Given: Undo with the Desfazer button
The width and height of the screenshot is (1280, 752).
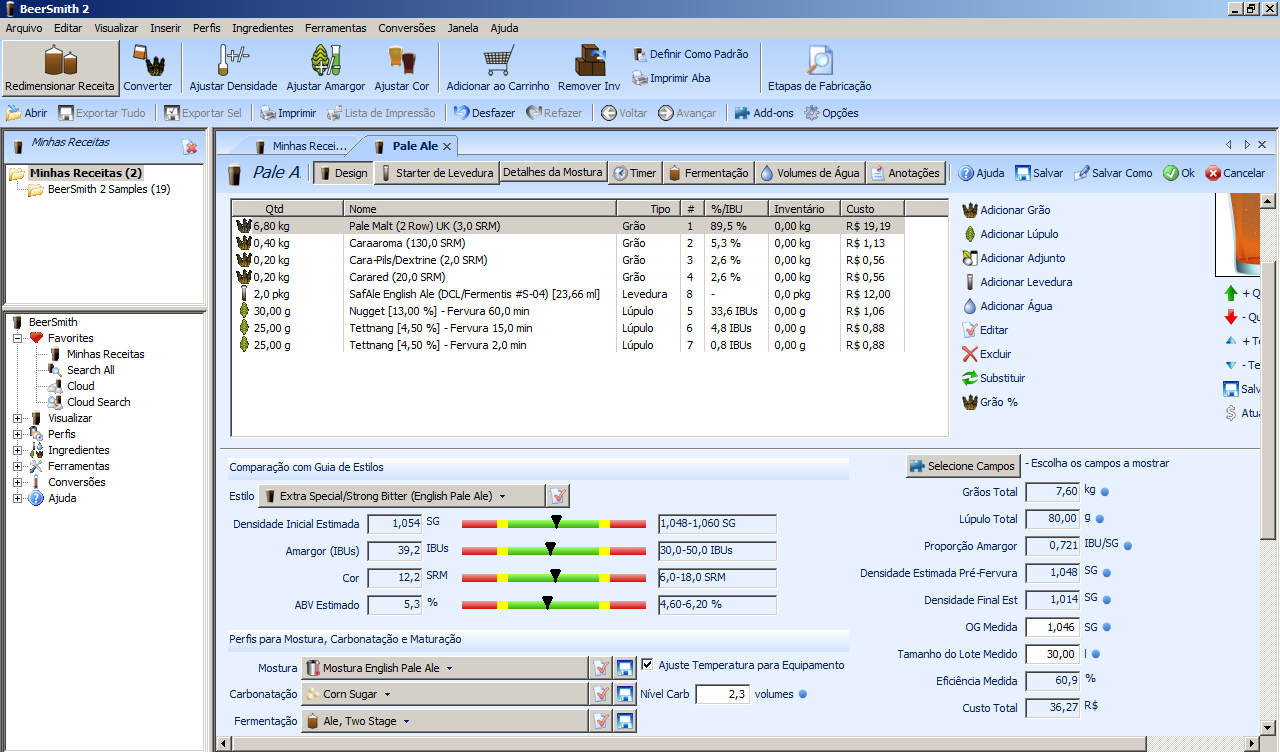Looking at the screenshot, I should click(x=484, y=113).
